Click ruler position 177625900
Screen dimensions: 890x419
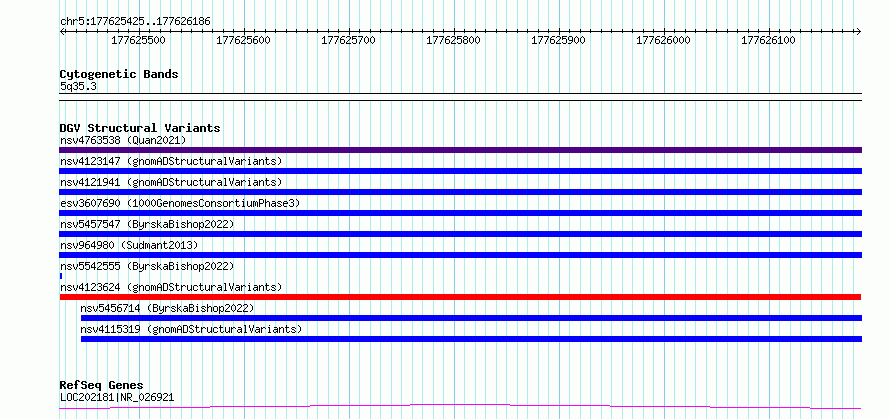pyautogui.click(x=558, y=40)
